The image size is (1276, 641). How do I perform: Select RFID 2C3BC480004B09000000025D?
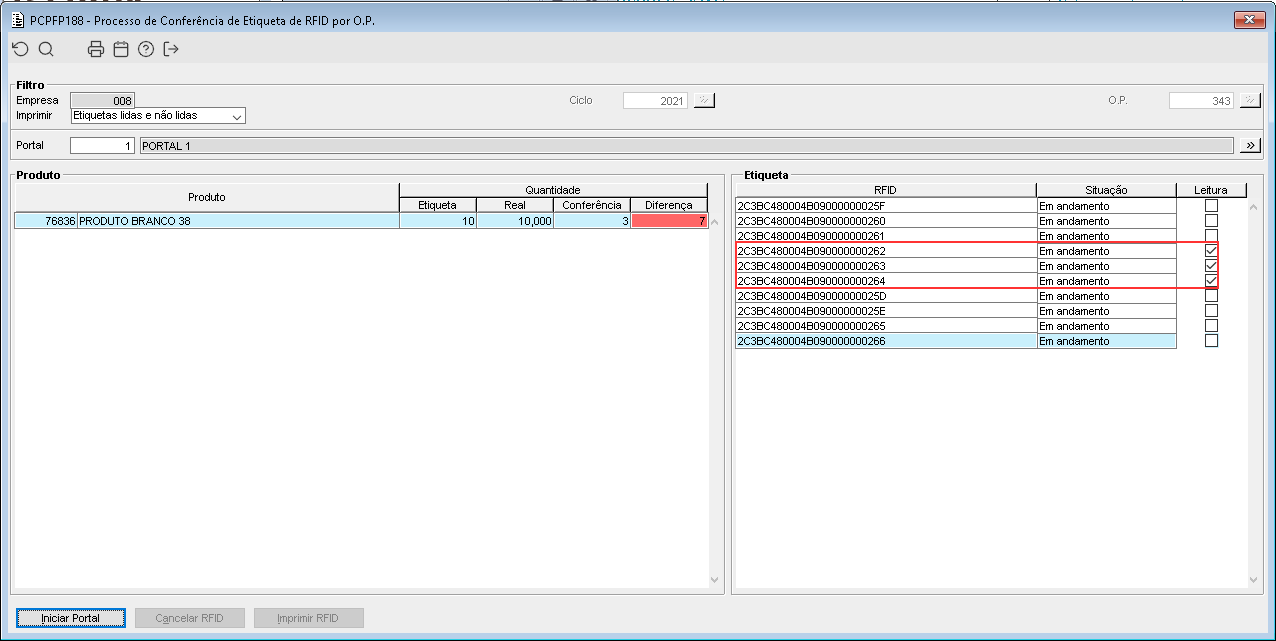point(885,296)
